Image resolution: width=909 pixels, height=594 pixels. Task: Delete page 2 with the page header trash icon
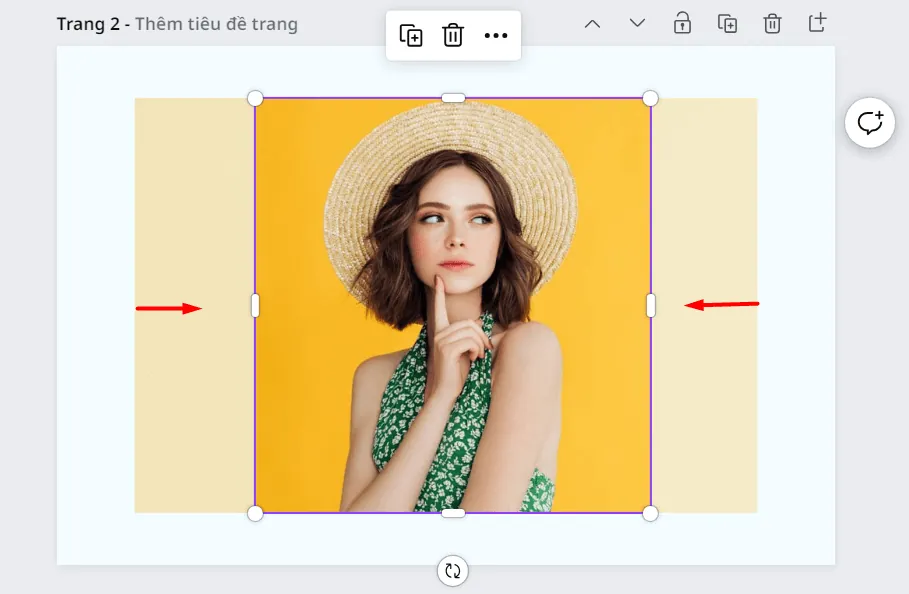coord(772,24)
